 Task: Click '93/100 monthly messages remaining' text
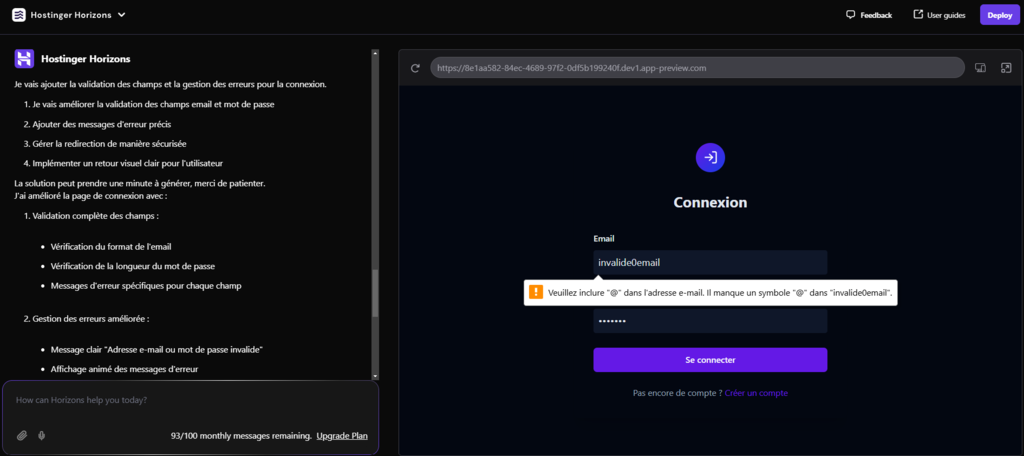pyautogui.click(x=241, y=436)
